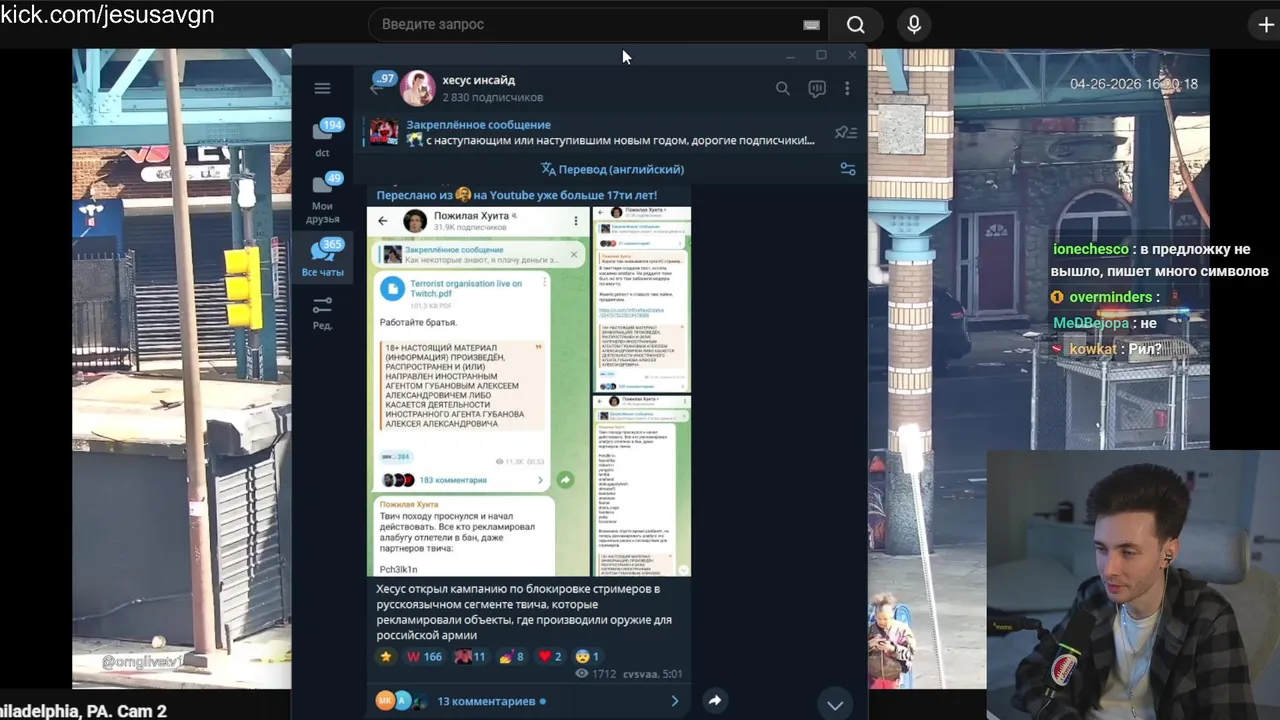1280x720 pixels.
Task: Select the Мои друзья chat folder
Action: [x=322, y=198]
